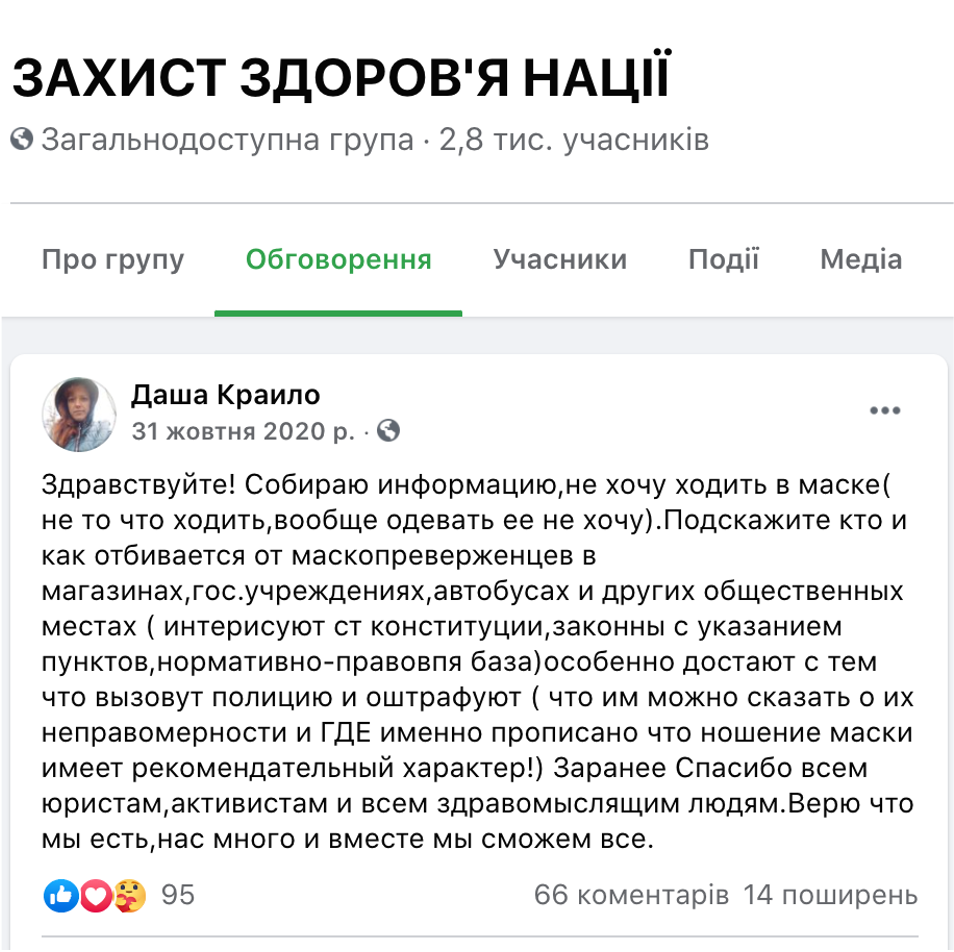954x952 pixels.
Task: Click the post's public audience globe icon
Action: [389, 431]
